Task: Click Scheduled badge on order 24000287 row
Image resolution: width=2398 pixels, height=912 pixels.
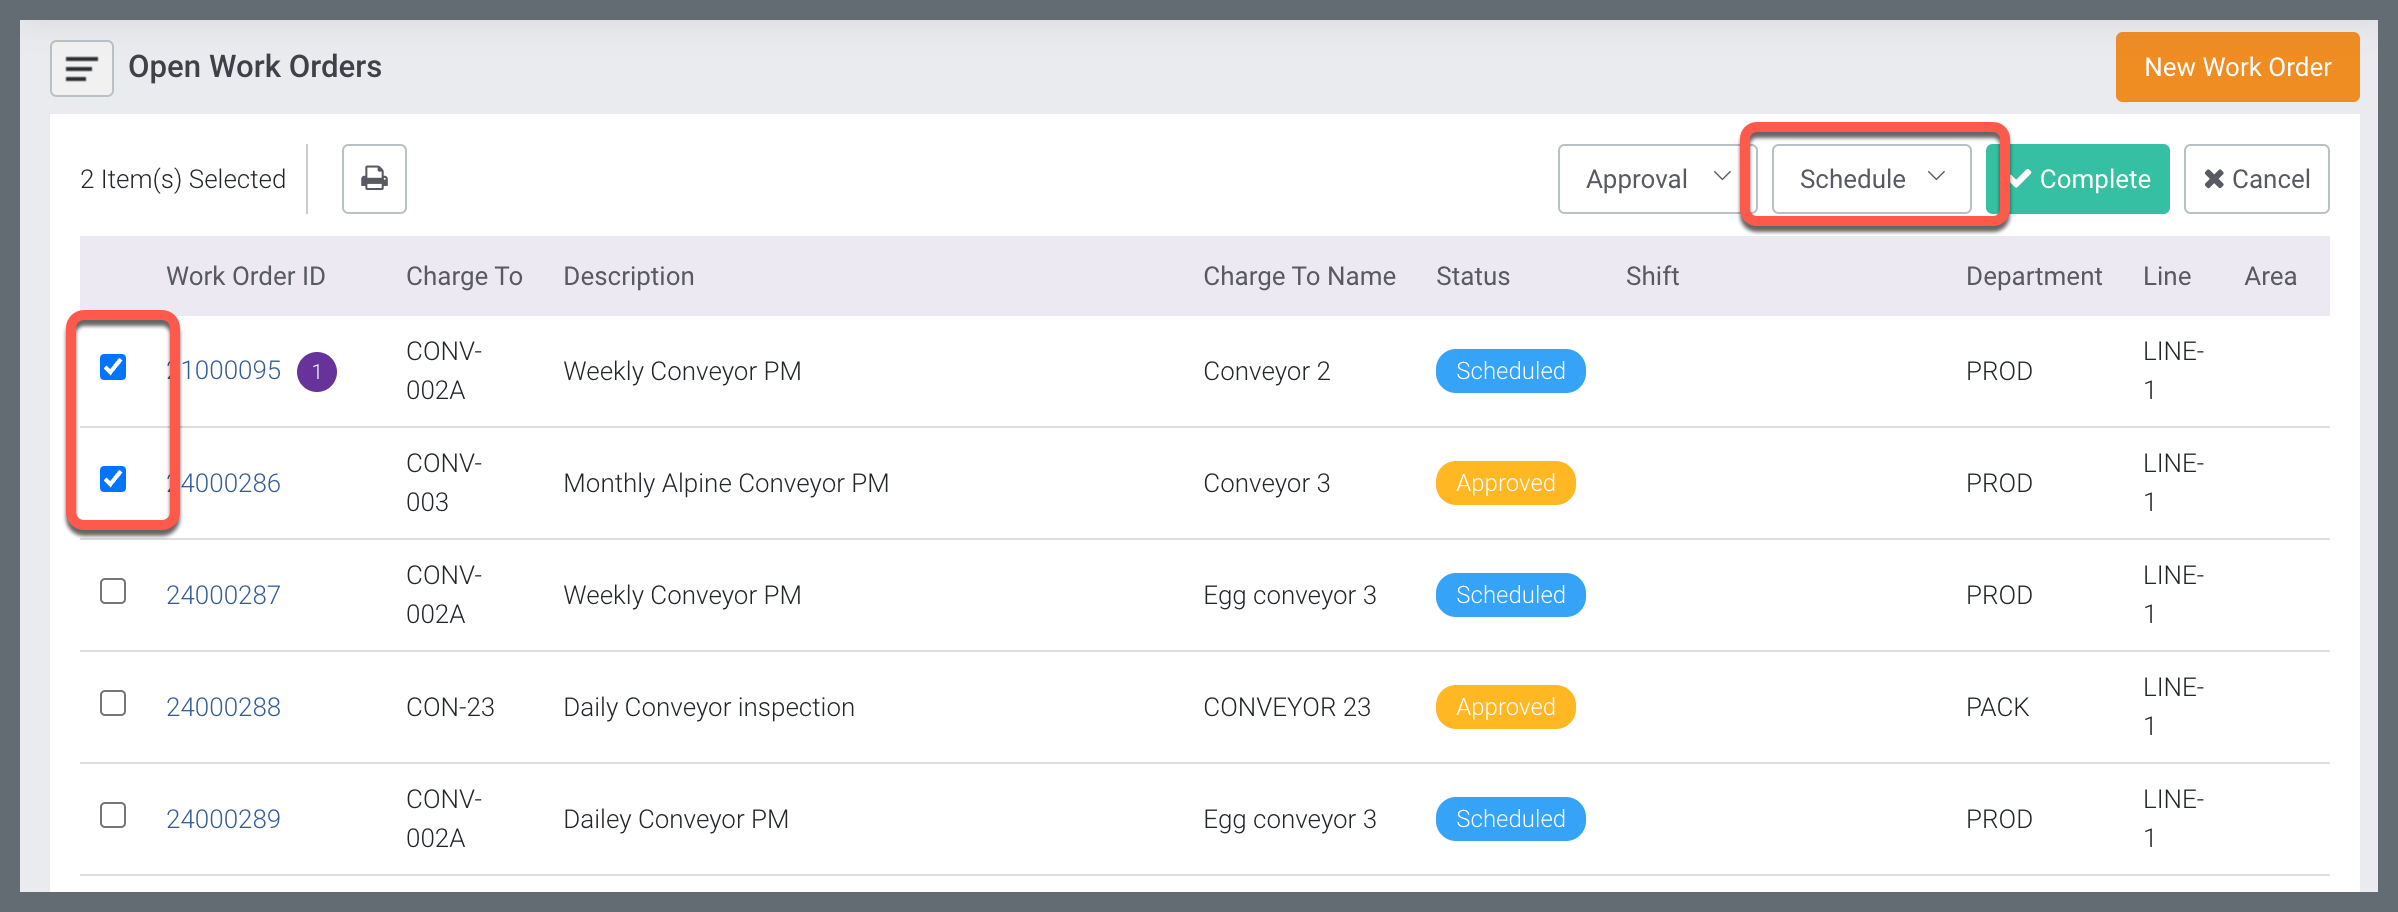Action: tap(1510, 595)
